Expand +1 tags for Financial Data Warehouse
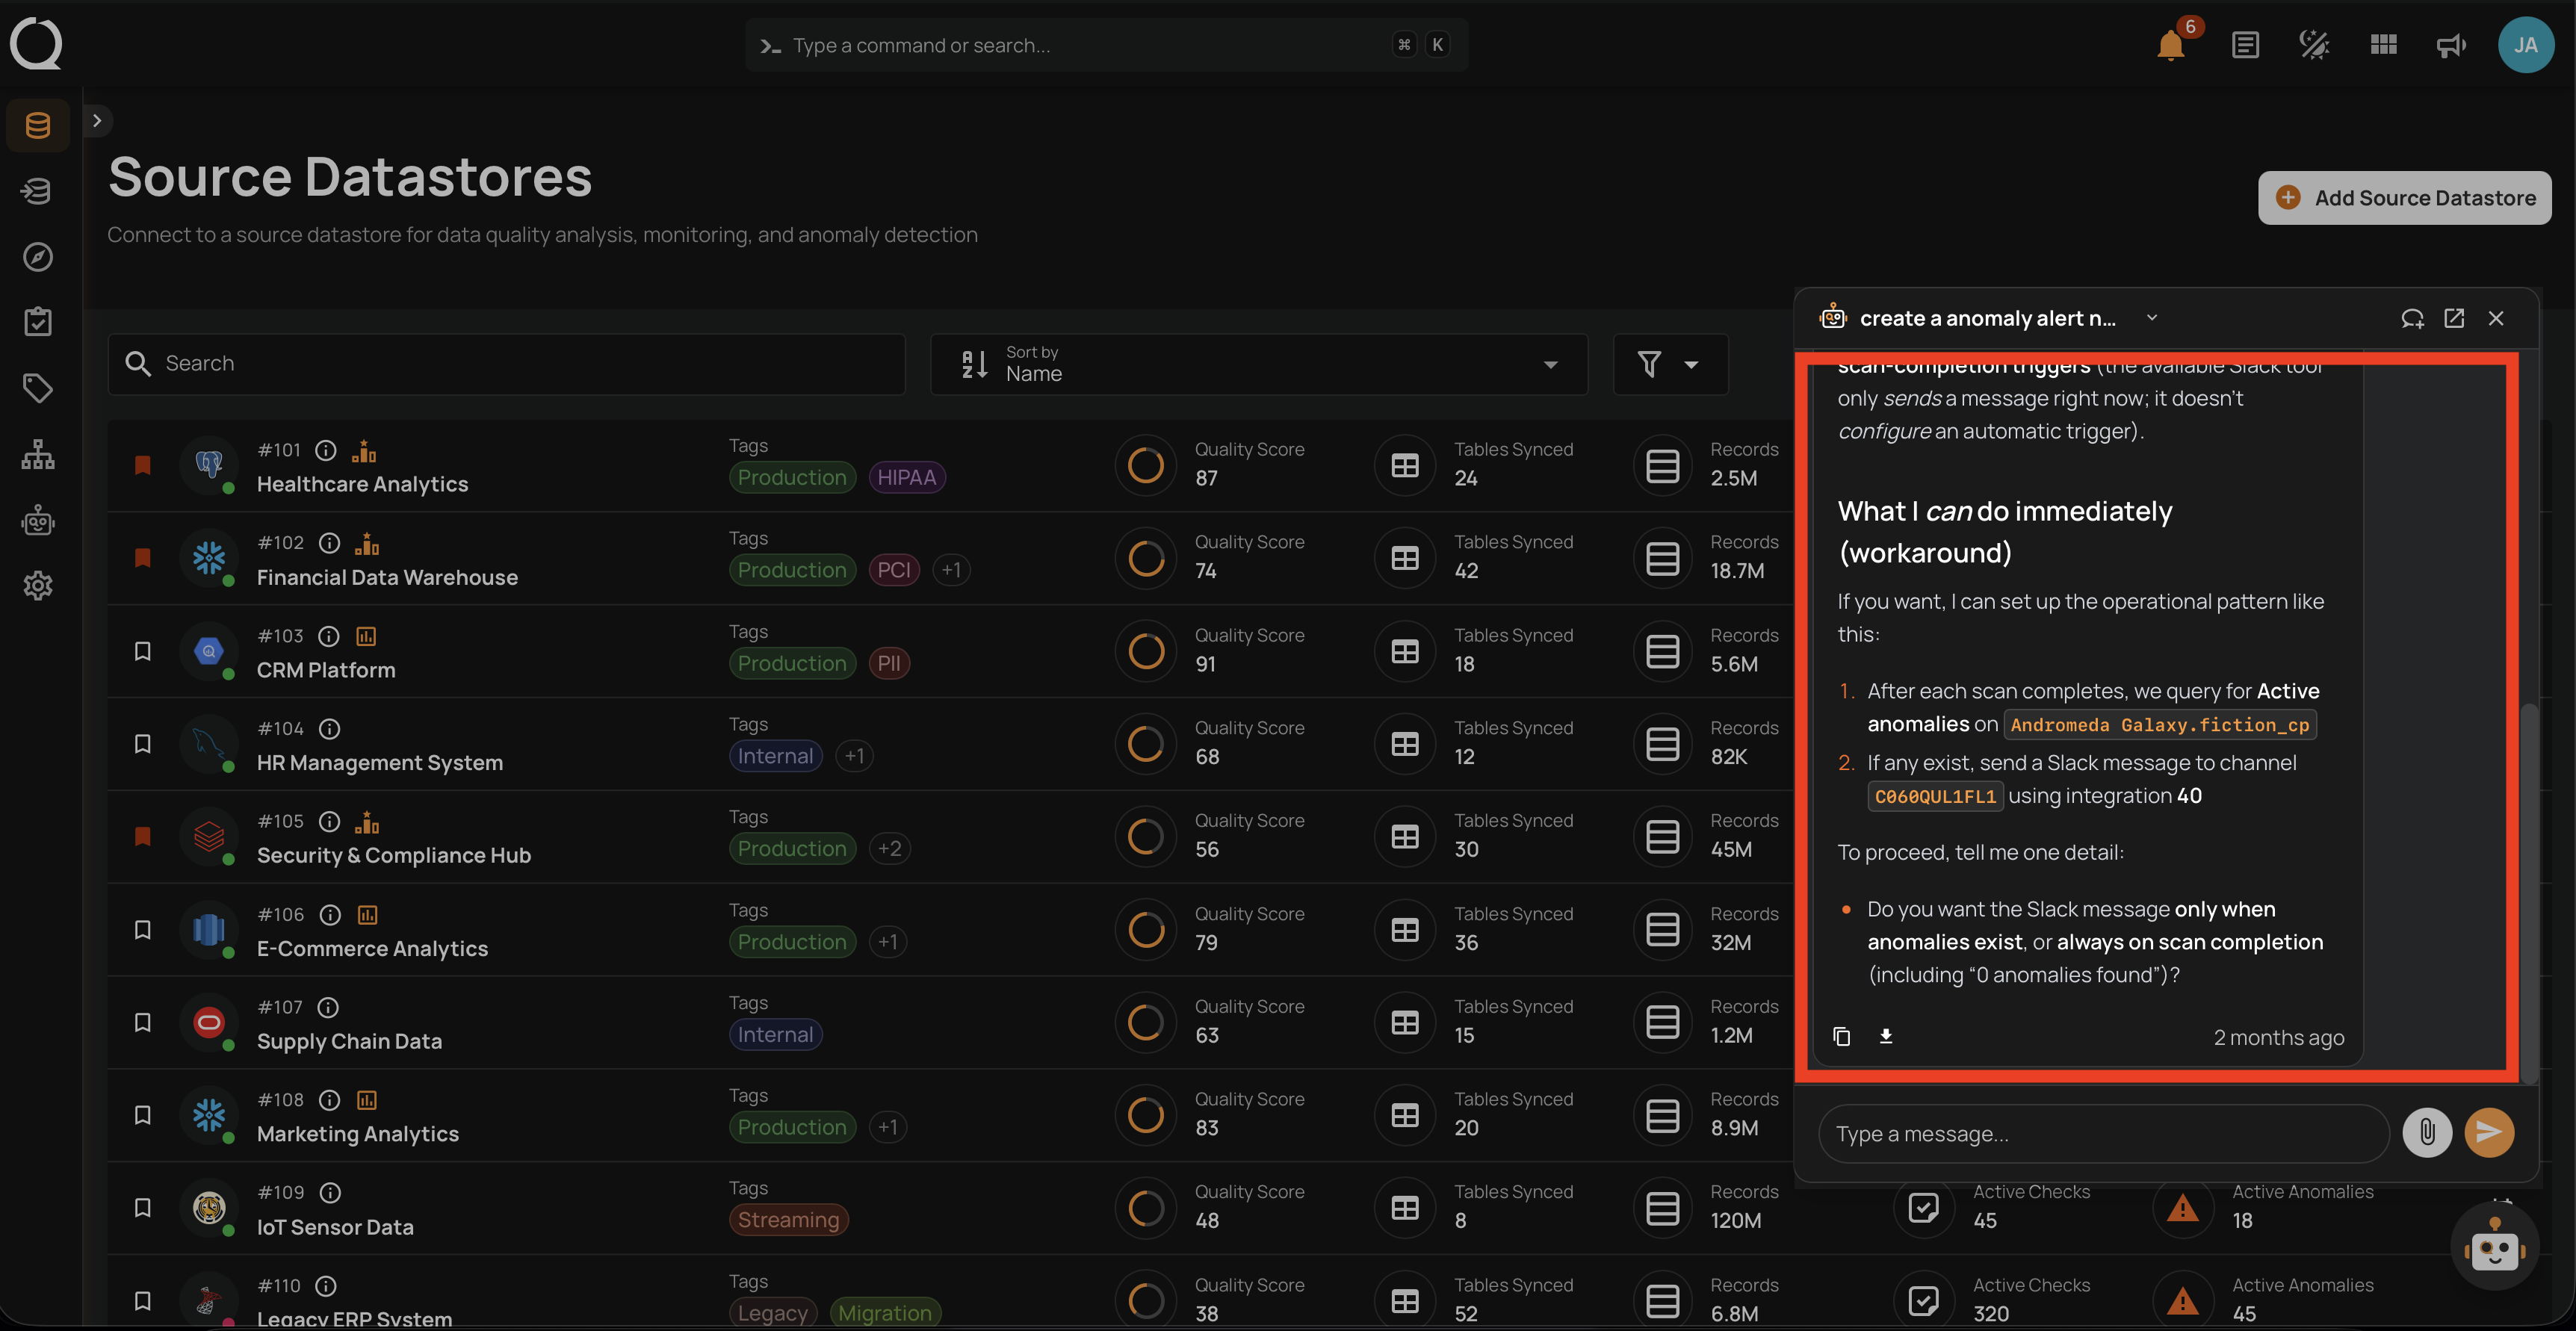 tap(951, 570)
